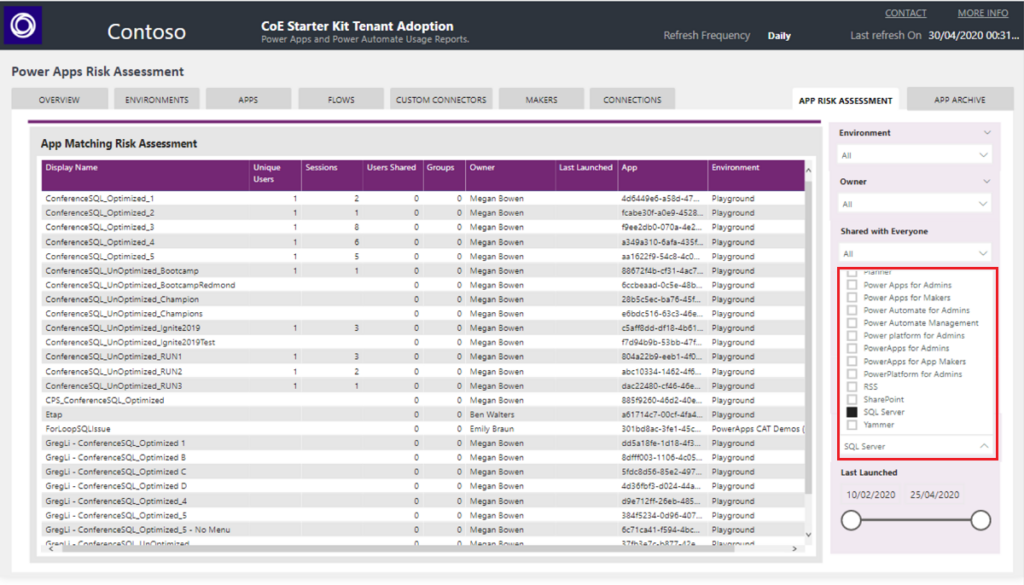Open the MORE INFO link

click(x=982, y=12)
